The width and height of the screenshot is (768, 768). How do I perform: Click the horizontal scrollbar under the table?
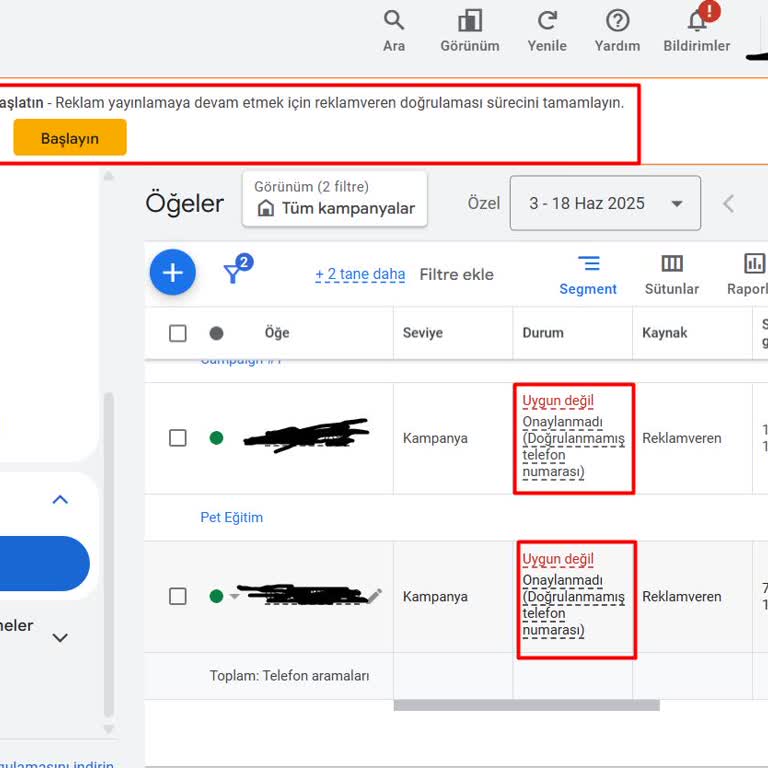click(527, 705)
